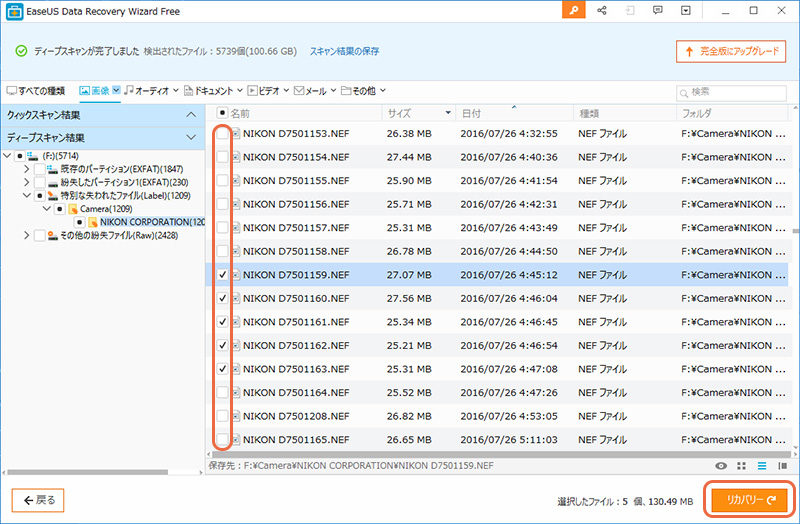Screen dimensions: 800x524
Task: Click the 27.56 MB size cell
Action: coord(409,298)
